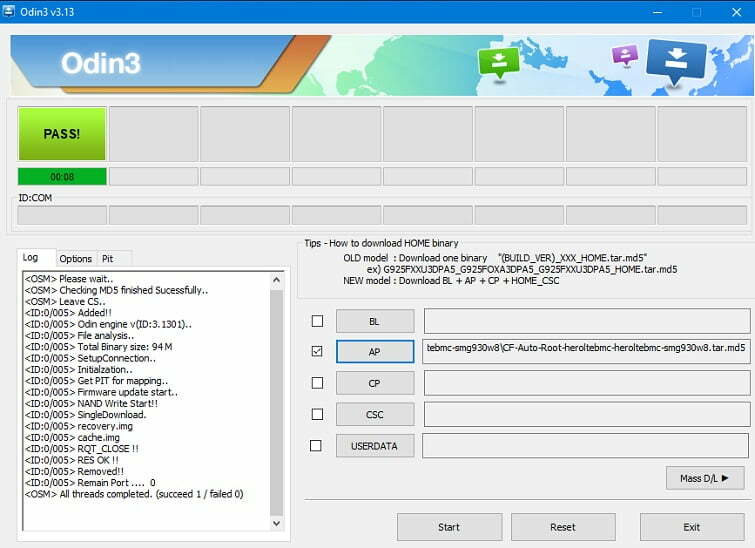Click the purple upload banner icon
Screen dimensions: 755x548
point(625,55)
